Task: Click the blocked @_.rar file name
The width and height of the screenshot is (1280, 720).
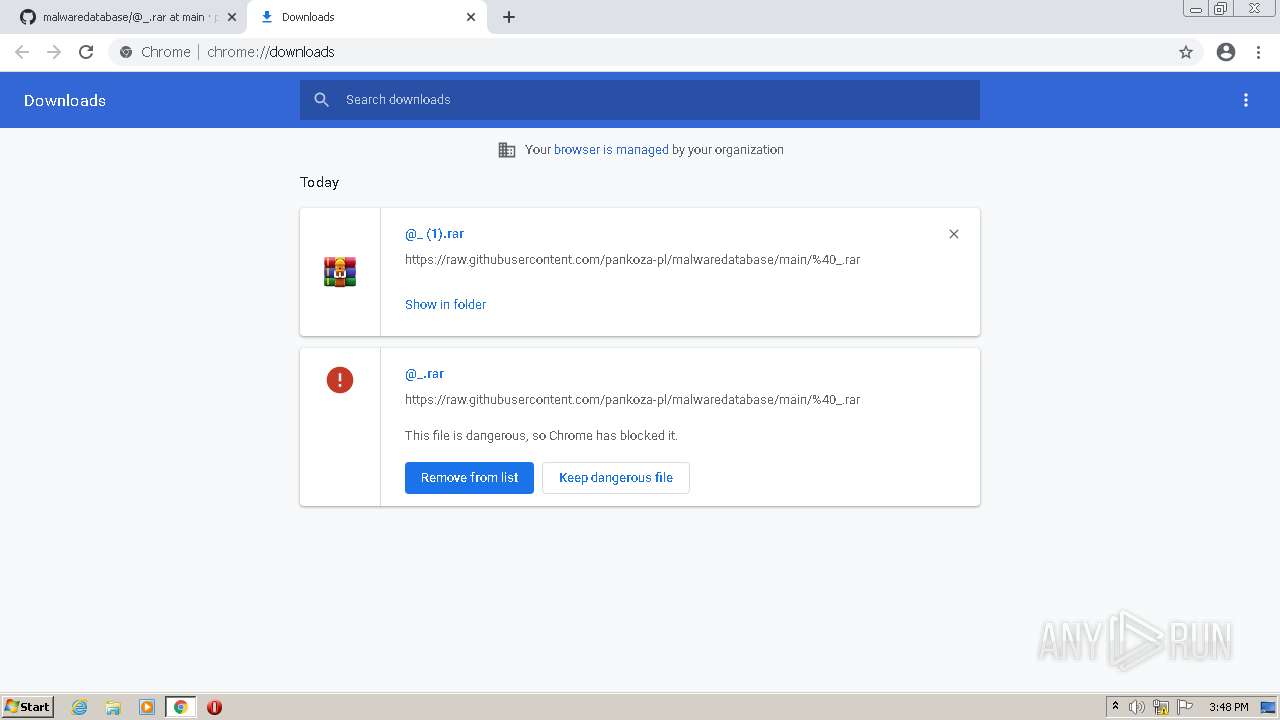Action: 424,374
